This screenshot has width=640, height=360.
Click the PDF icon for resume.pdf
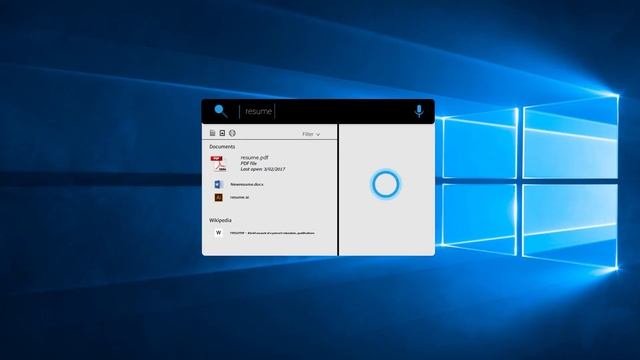point(219,163)
